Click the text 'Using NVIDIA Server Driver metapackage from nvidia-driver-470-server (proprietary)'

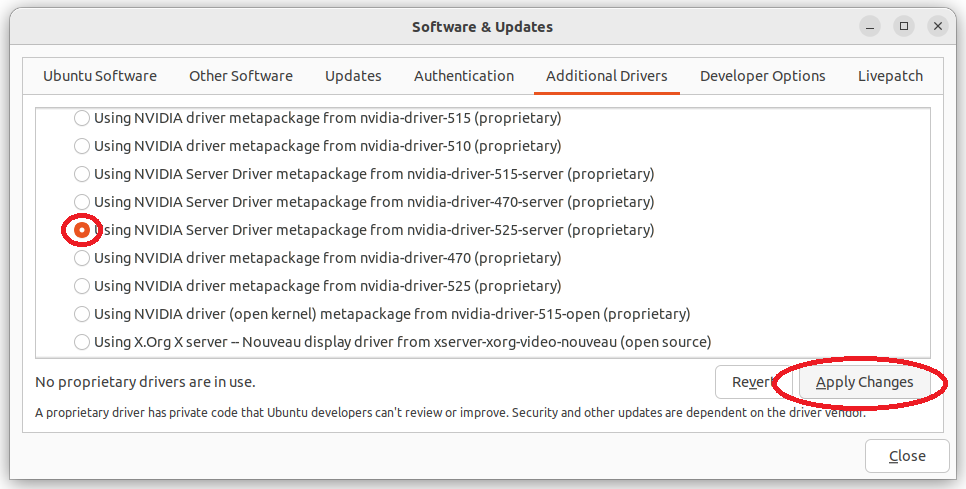click(374, 202)
